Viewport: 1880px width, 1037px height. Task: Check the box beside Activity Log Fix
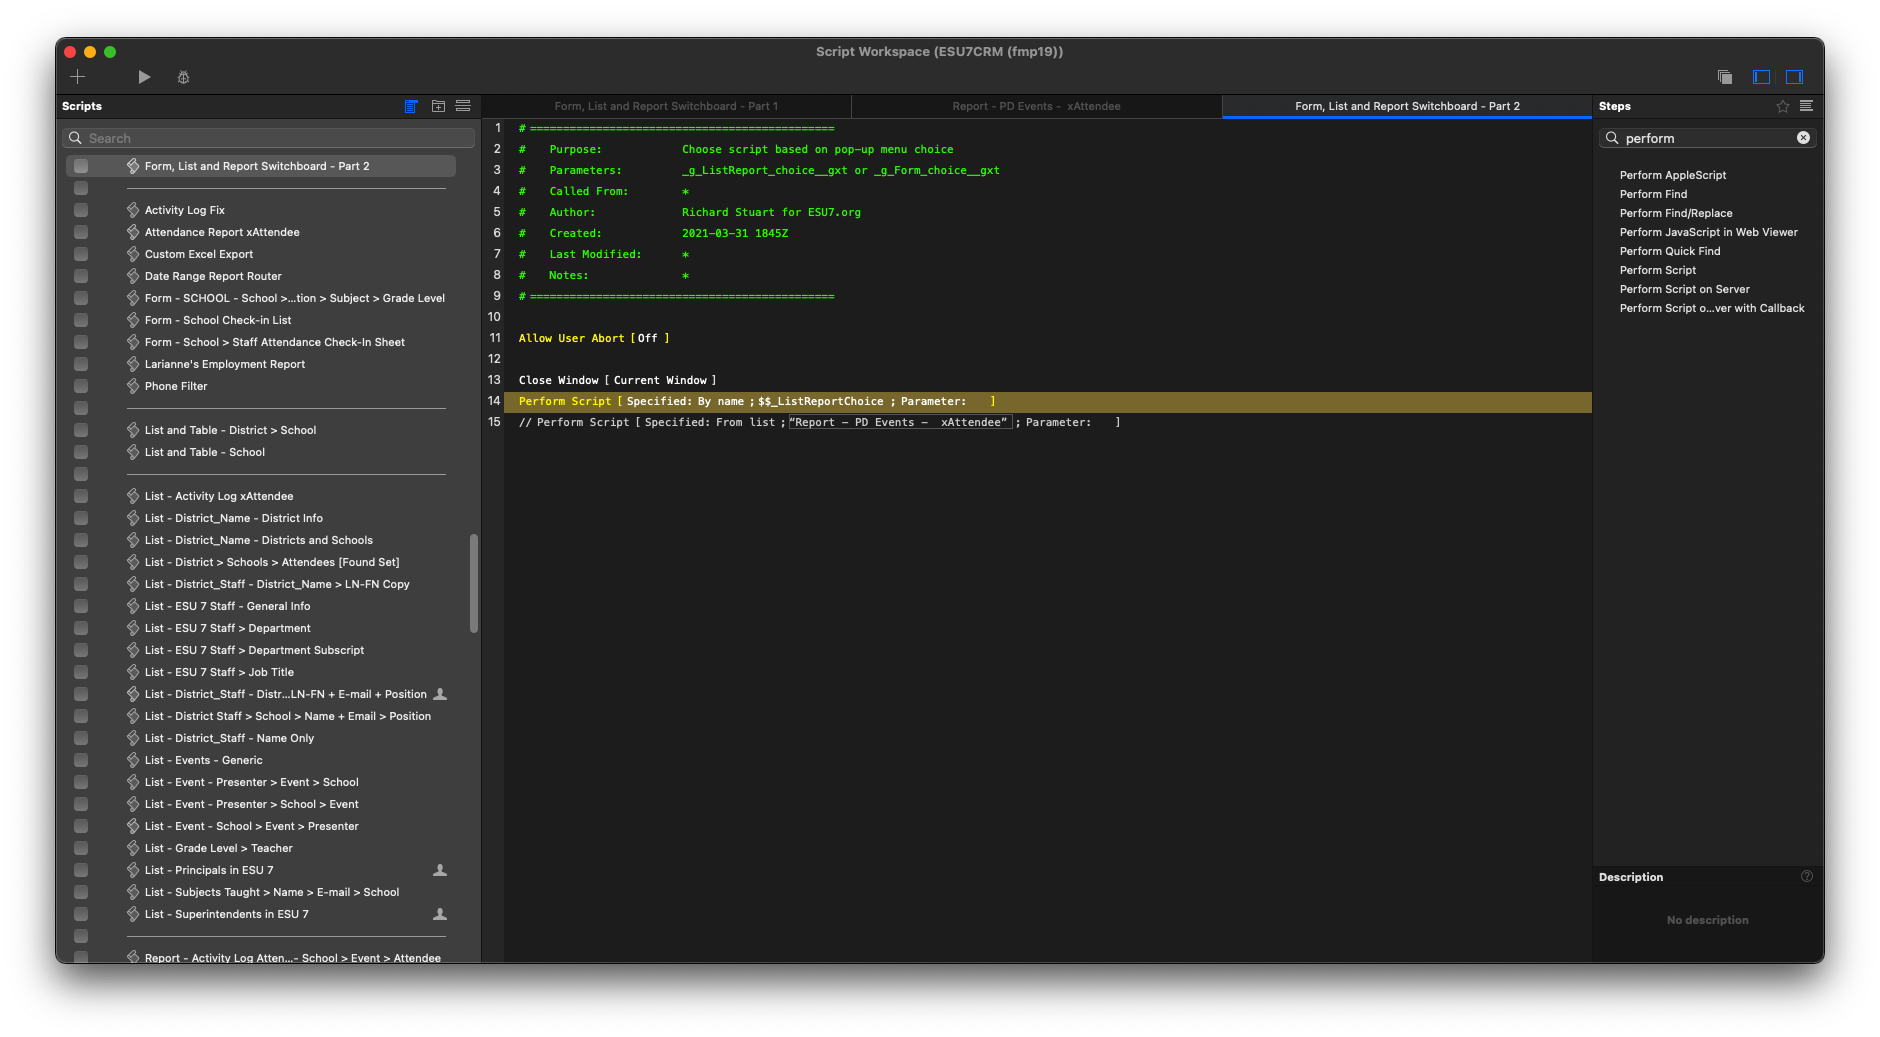[x=81, y=210]
